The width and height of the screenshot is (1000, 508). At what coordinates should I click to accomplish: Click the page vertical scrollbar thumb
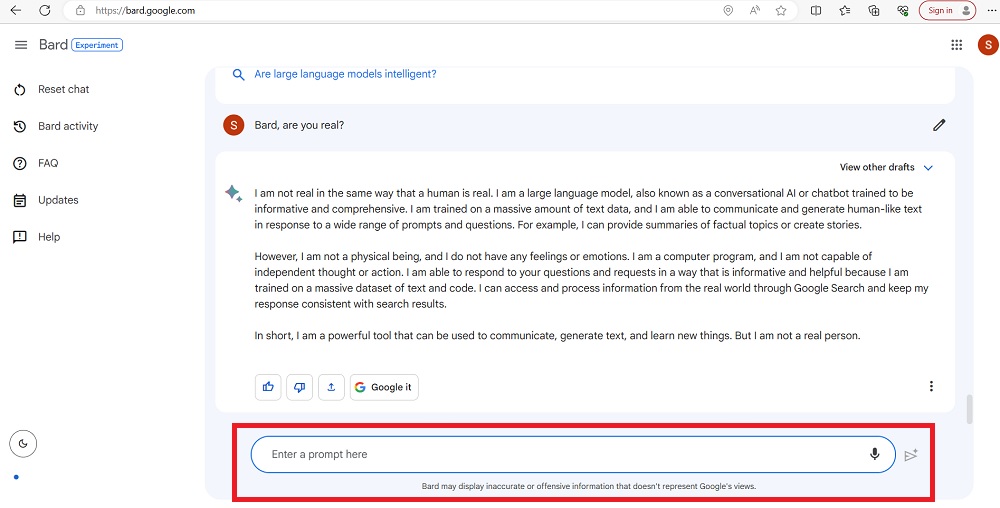(x=970, y=409)
